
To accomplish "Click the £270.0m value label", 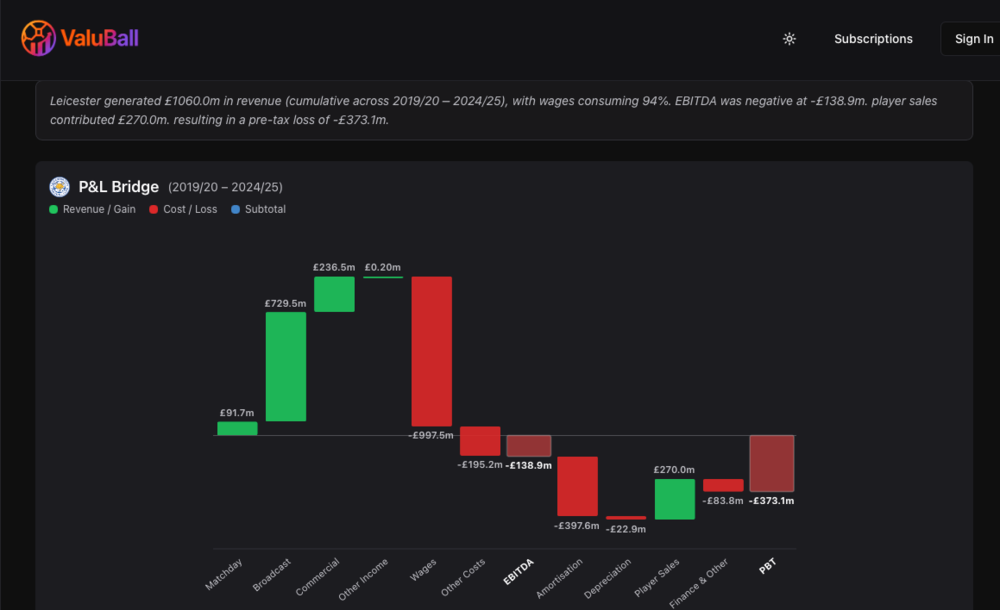I will click(x=674, y=470).
